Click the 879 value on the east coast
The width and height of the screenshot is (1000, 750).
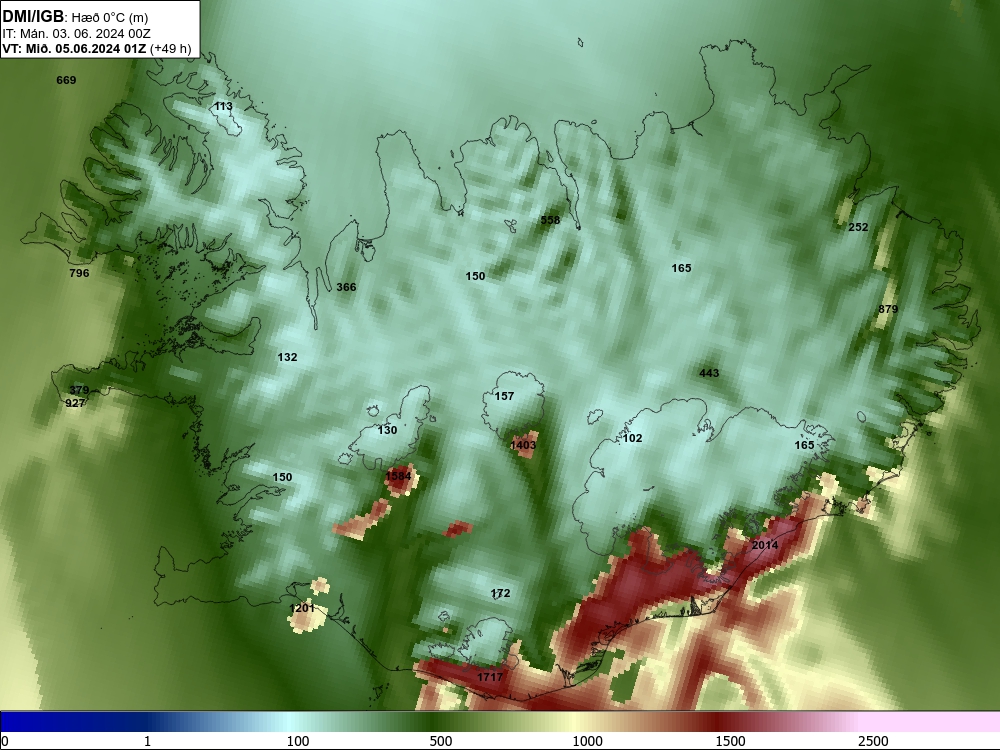888,310
